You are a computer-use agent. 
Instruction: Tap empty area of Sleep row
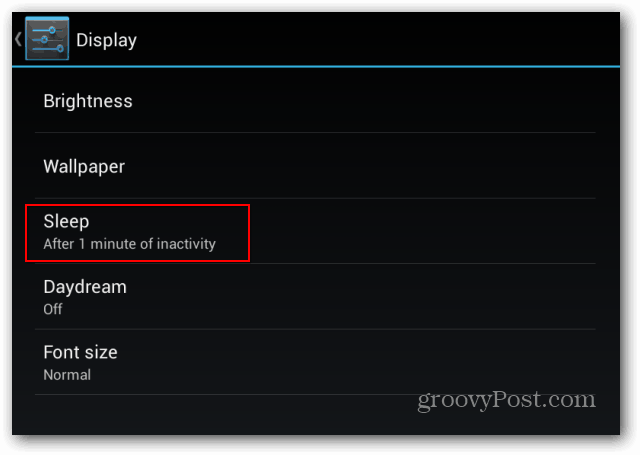pyautogui.click(x=420, y=231)
